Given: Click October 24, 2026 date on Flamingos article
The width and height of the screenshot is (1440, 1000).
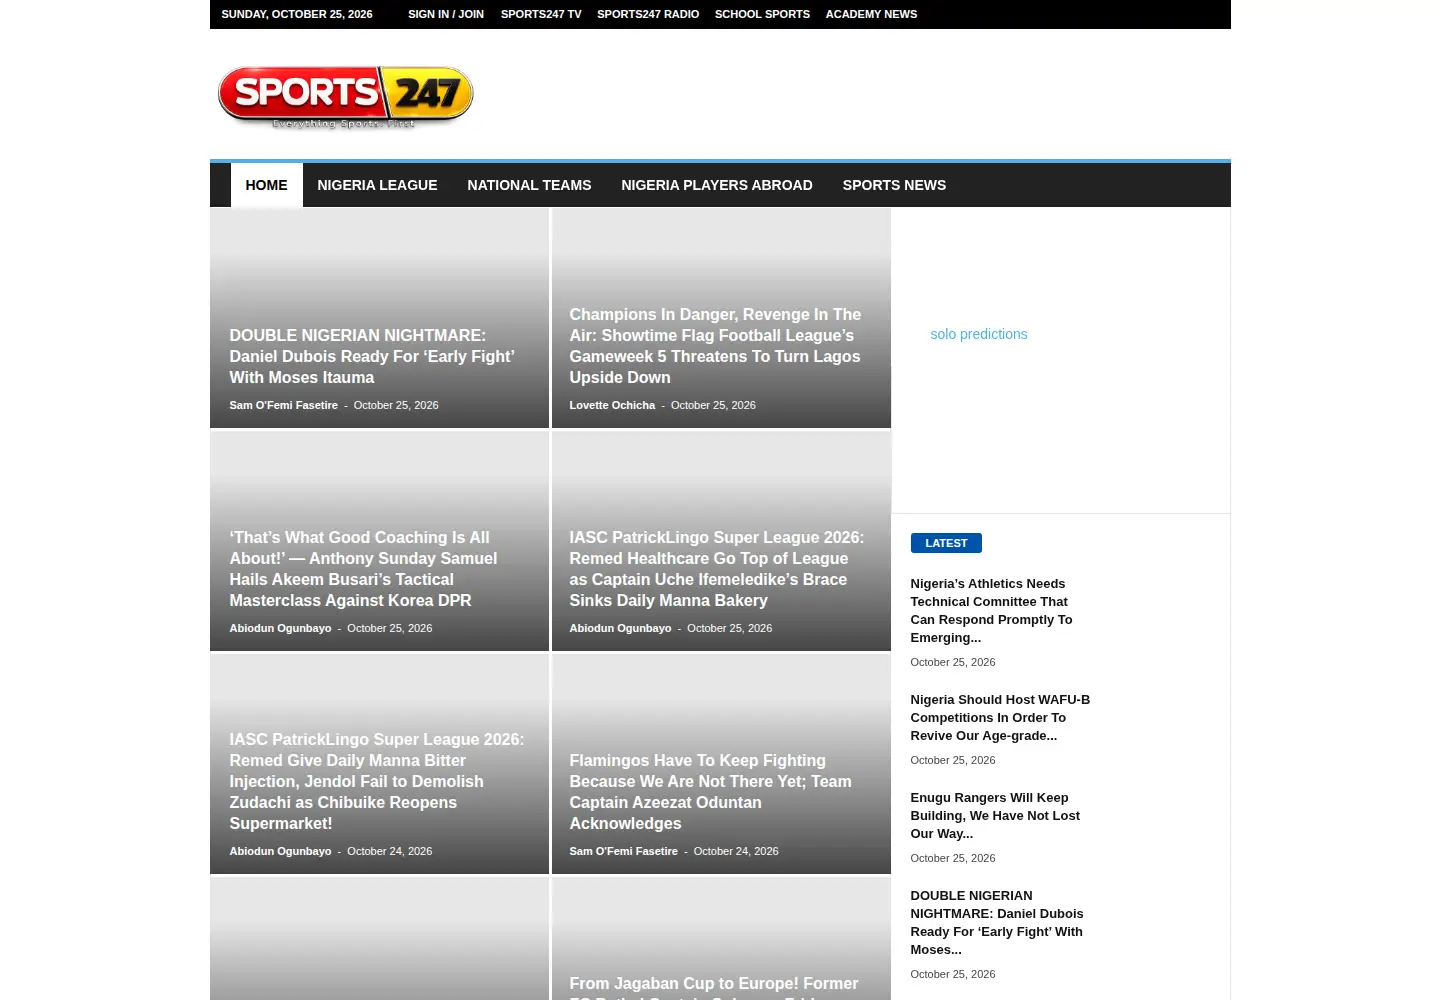Looking at the screenshot, I should click(x=736, y=851).
